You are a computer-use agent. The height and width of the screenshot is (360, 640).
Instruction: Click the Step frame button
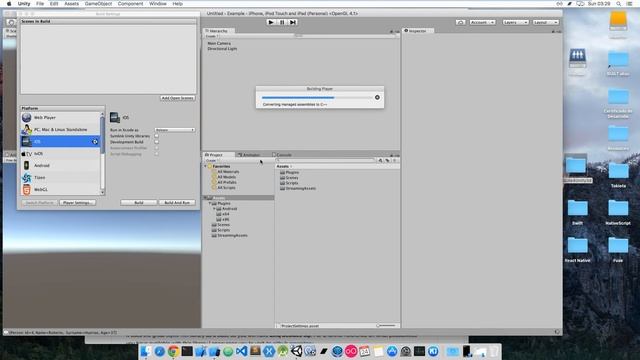click(x=293, y=22)
